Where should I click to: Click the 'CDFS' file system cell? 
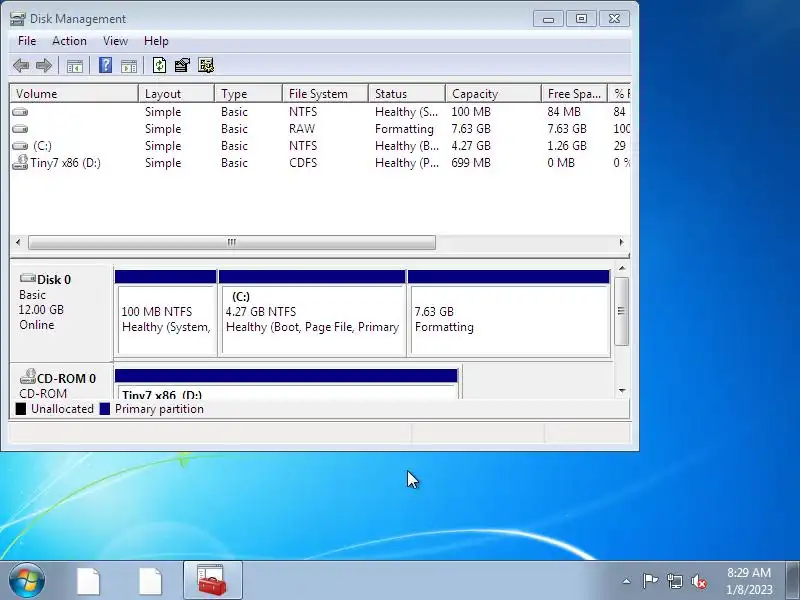[x=303, y=163]
